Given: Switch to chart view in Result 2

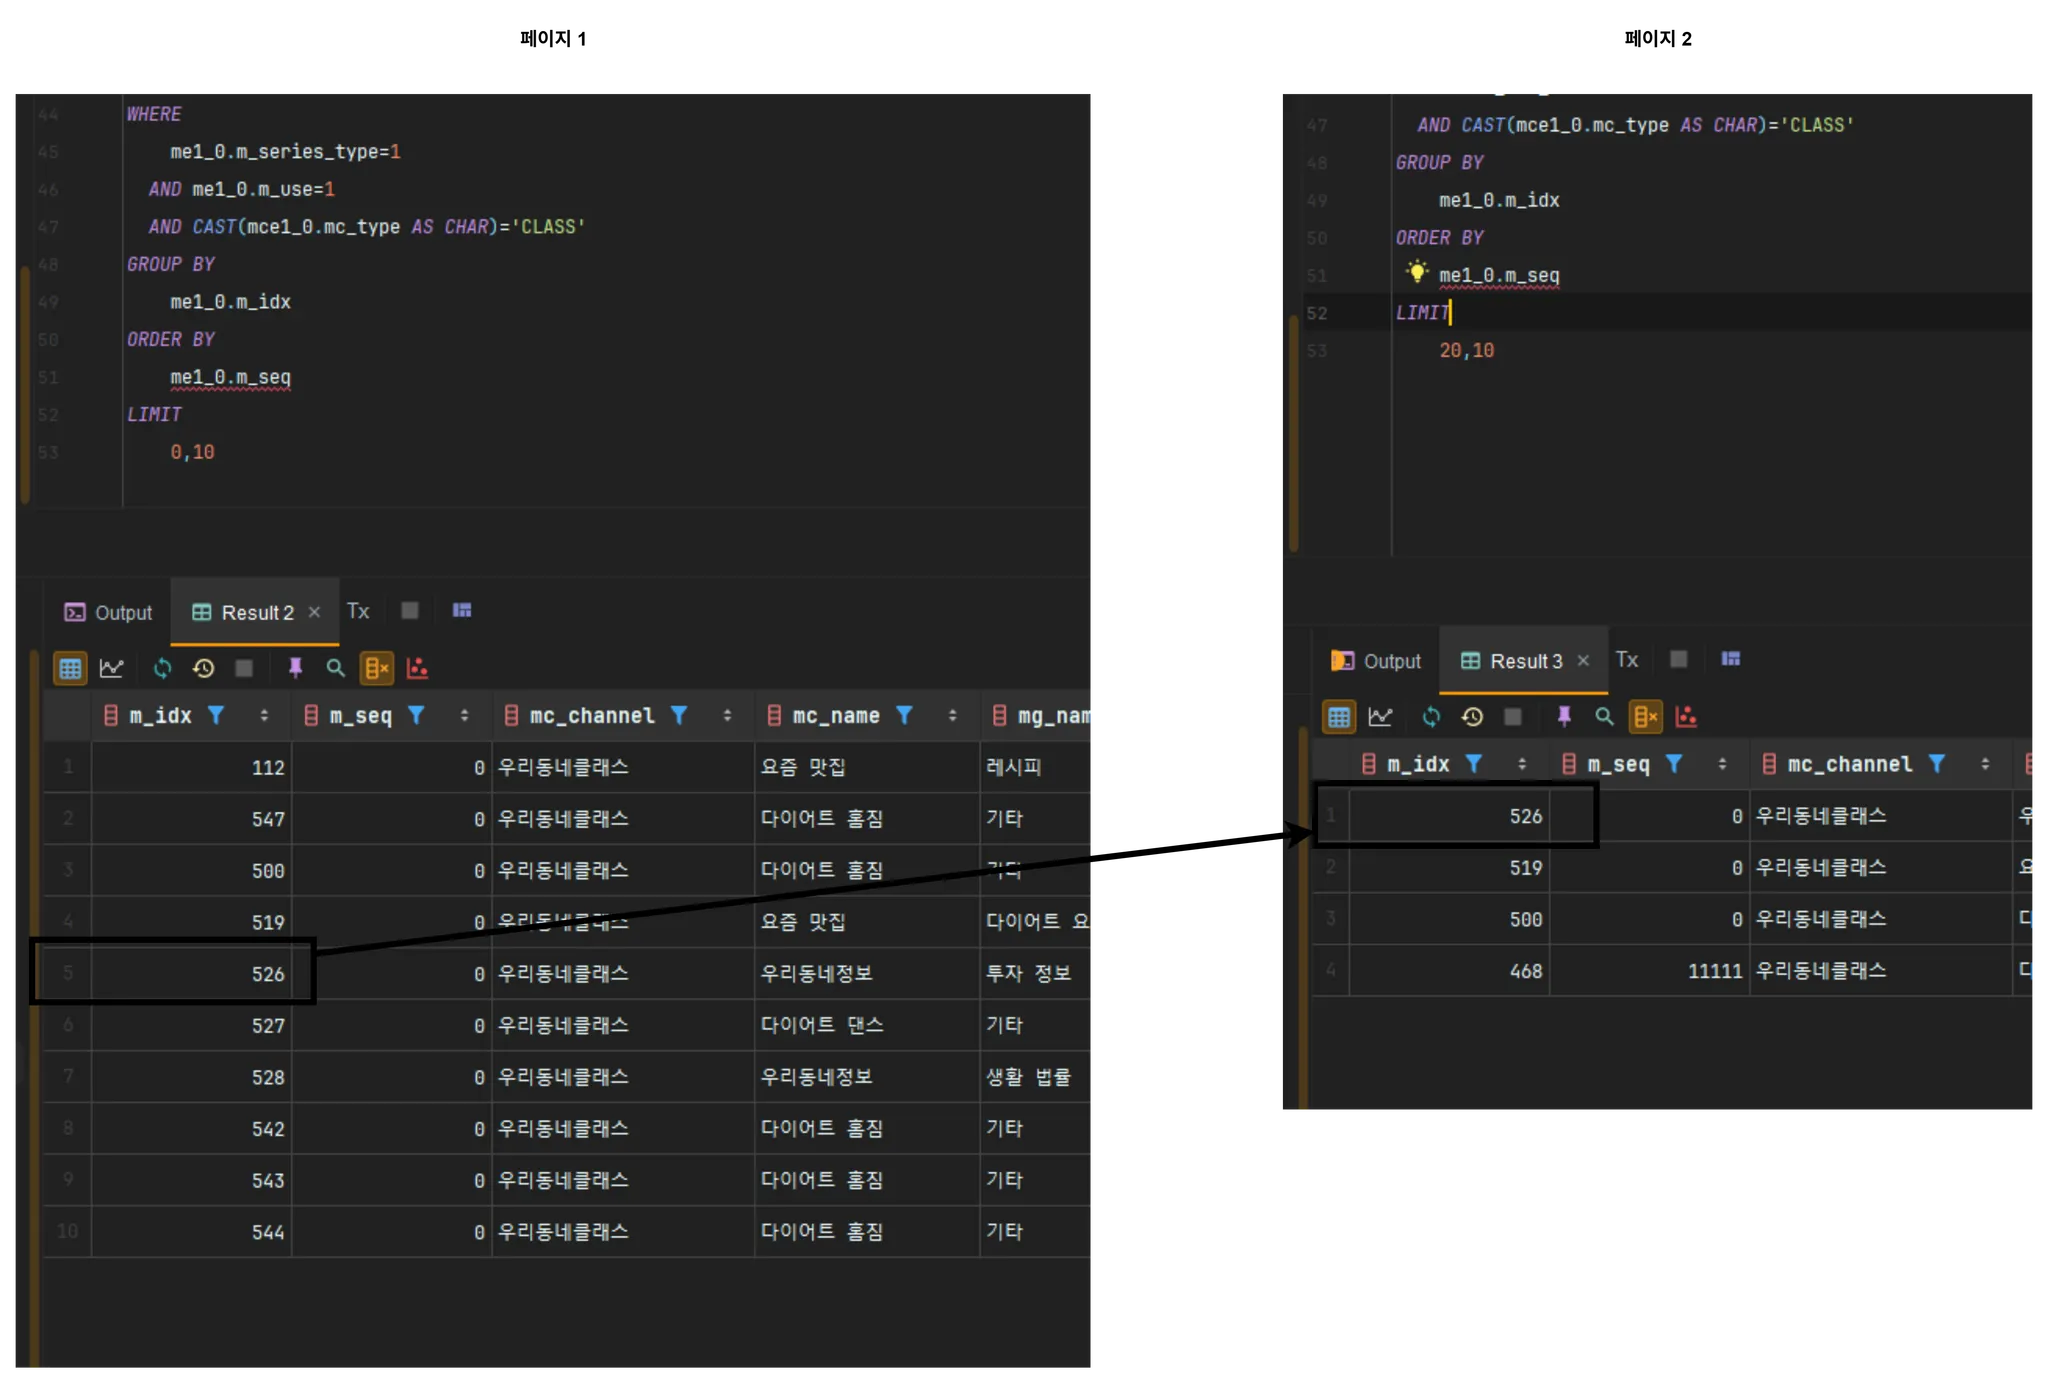Looking at the screenshot, I should point(112,668).
